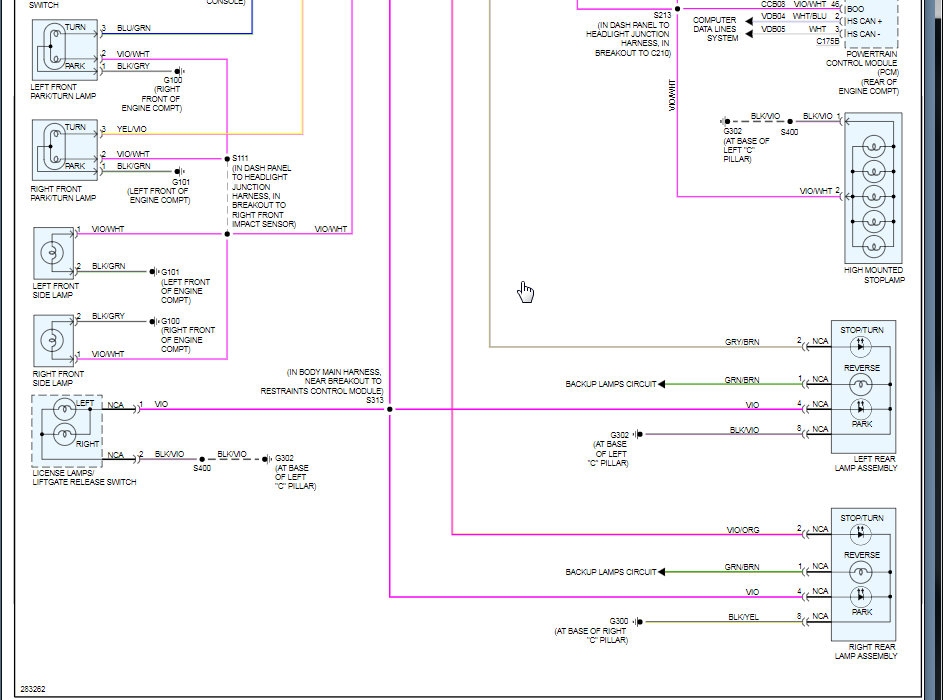Click the bottom bulb in High Mounted Stoplamp
Viewport: 943px width, 700px height.
874,247
